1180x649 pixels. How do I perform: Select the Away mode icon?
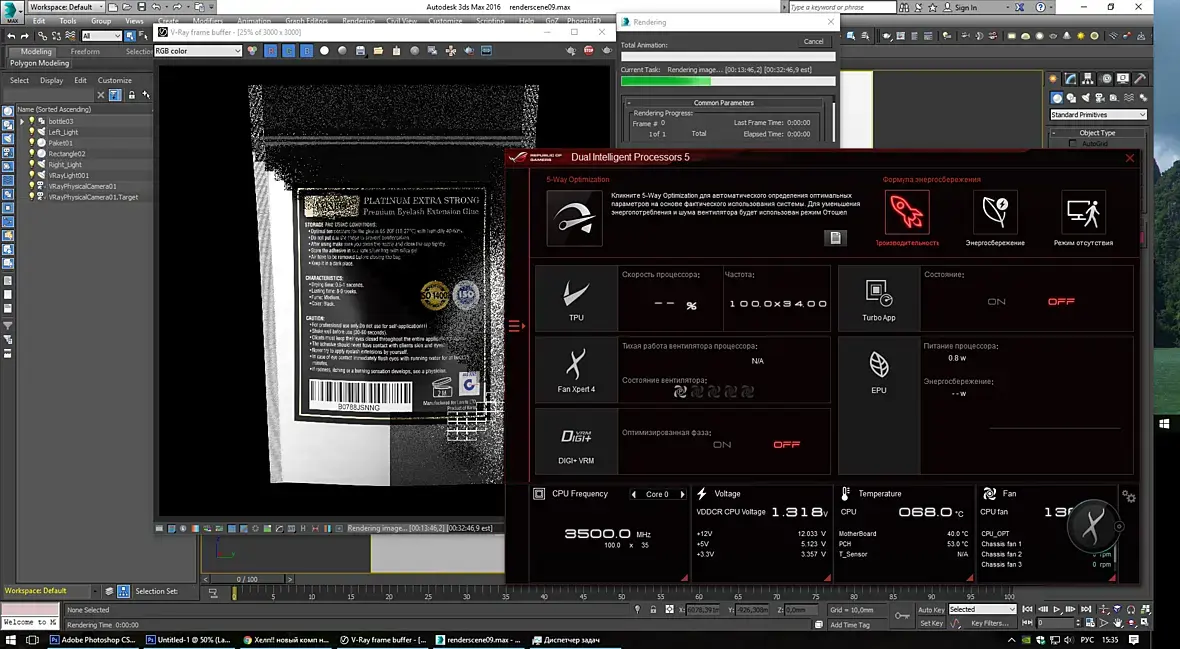(1082, 212)
